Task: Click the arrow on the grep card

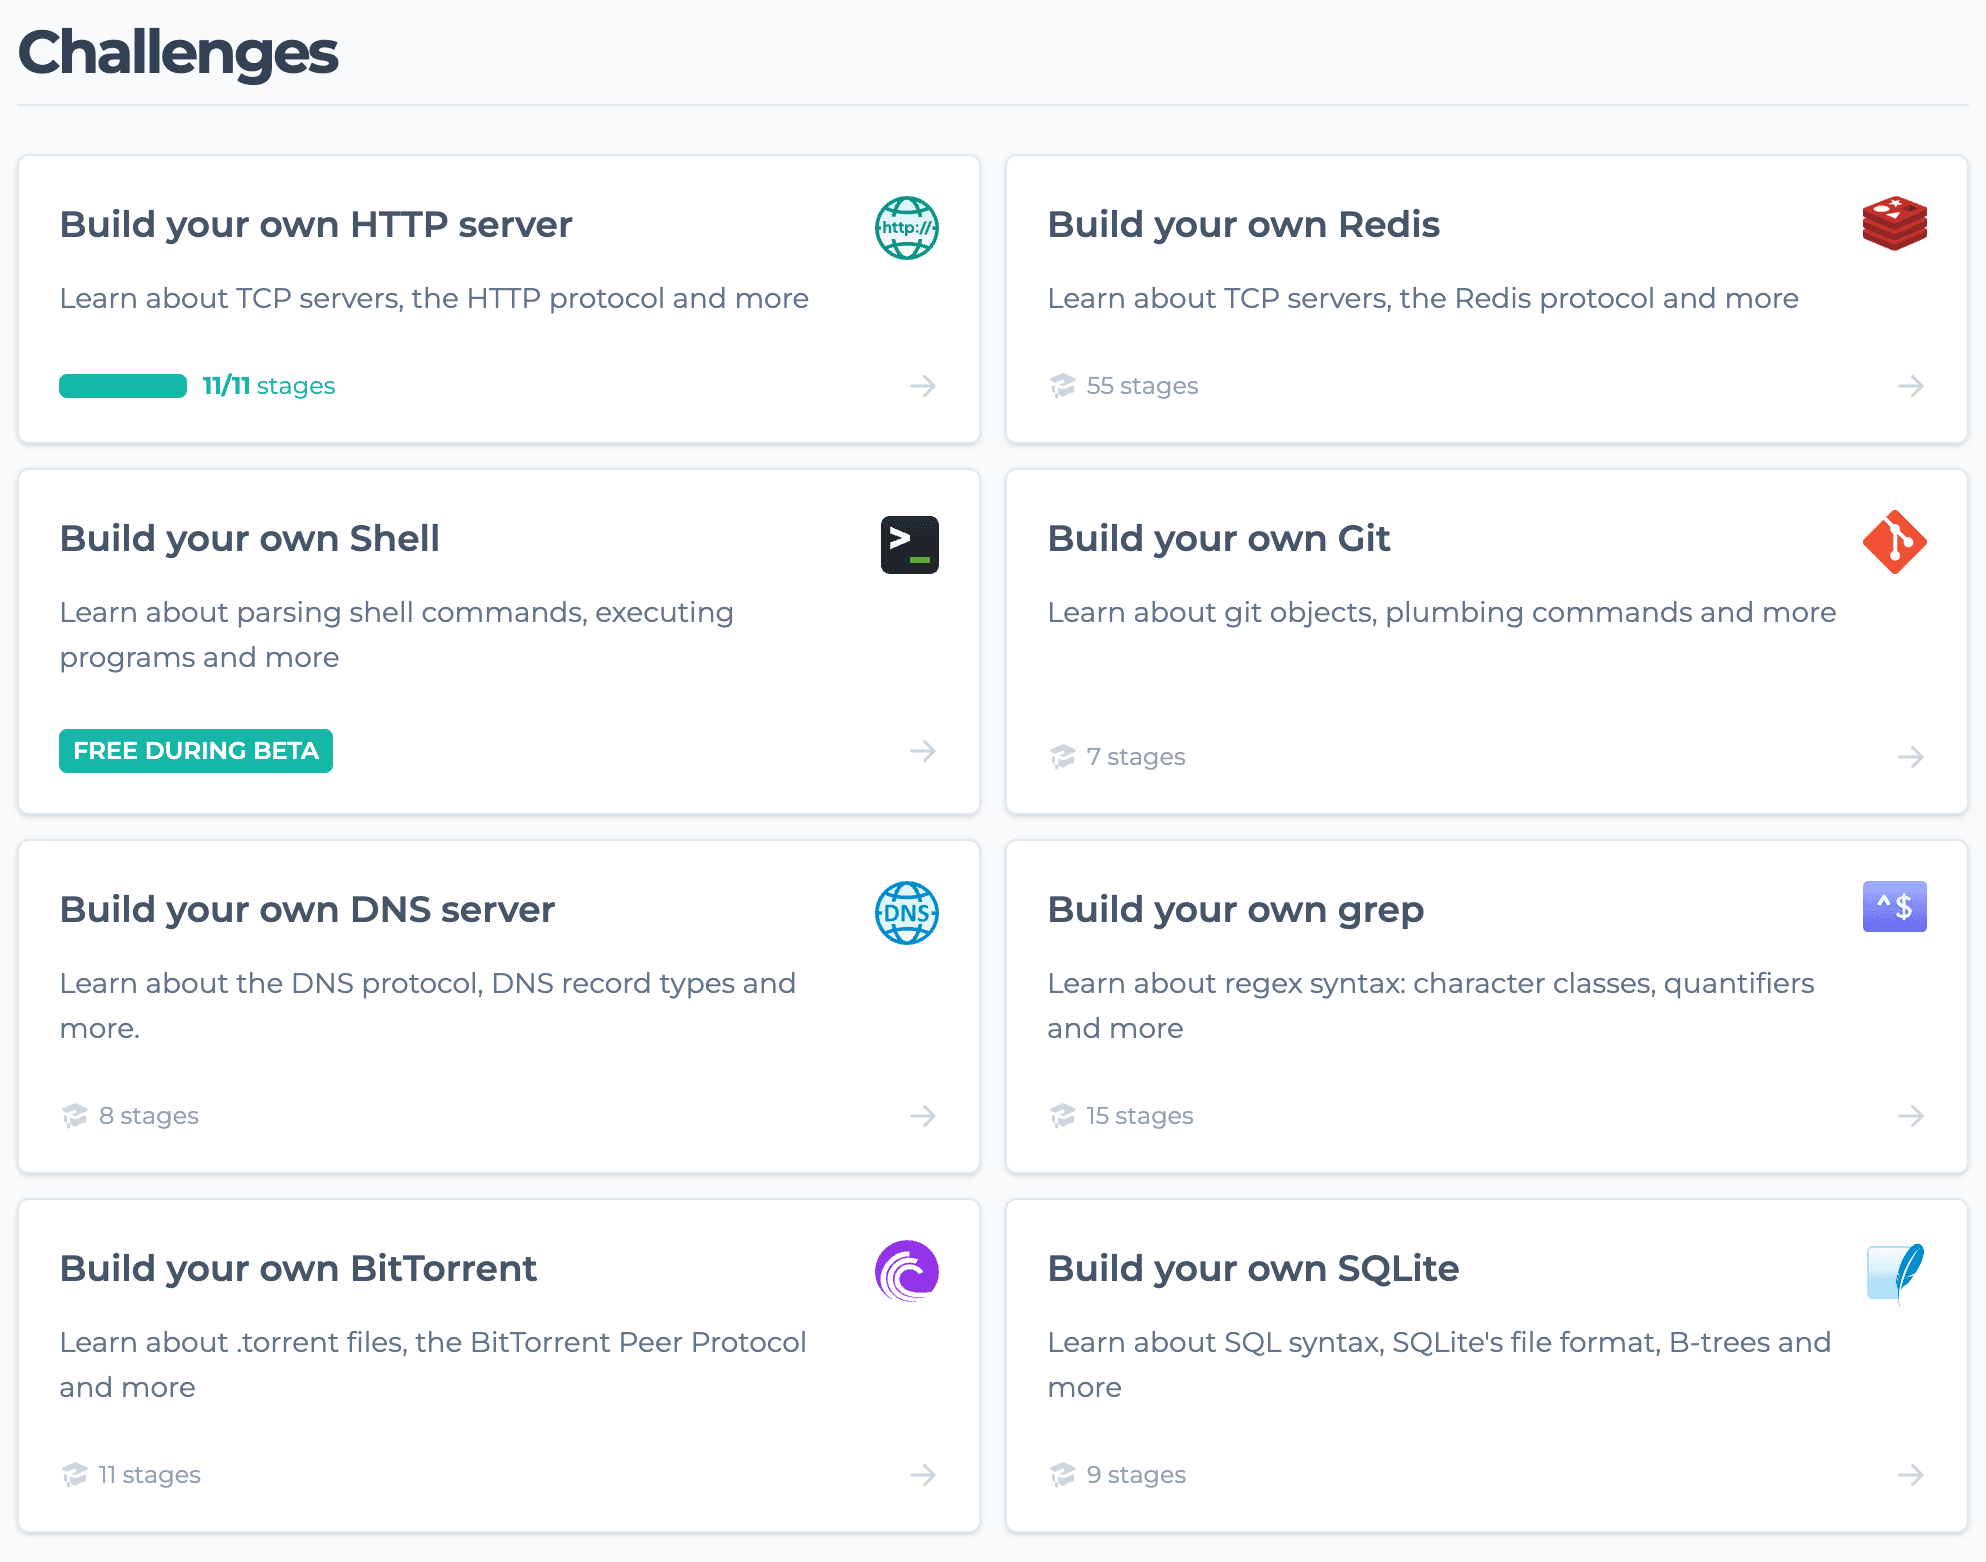Action: (1910, 1115)
